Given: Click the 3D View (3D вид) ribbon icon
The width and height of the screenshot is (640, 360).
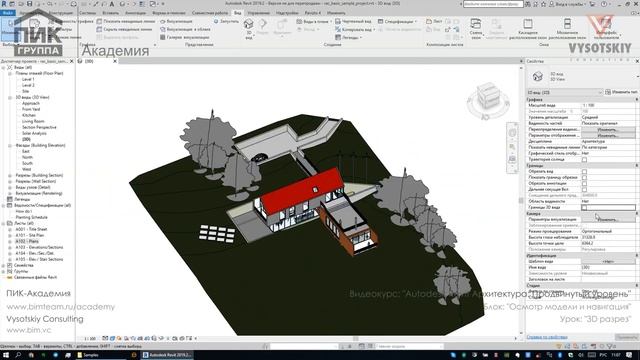Looking at the screenshot, I should (x=249, y=24).
